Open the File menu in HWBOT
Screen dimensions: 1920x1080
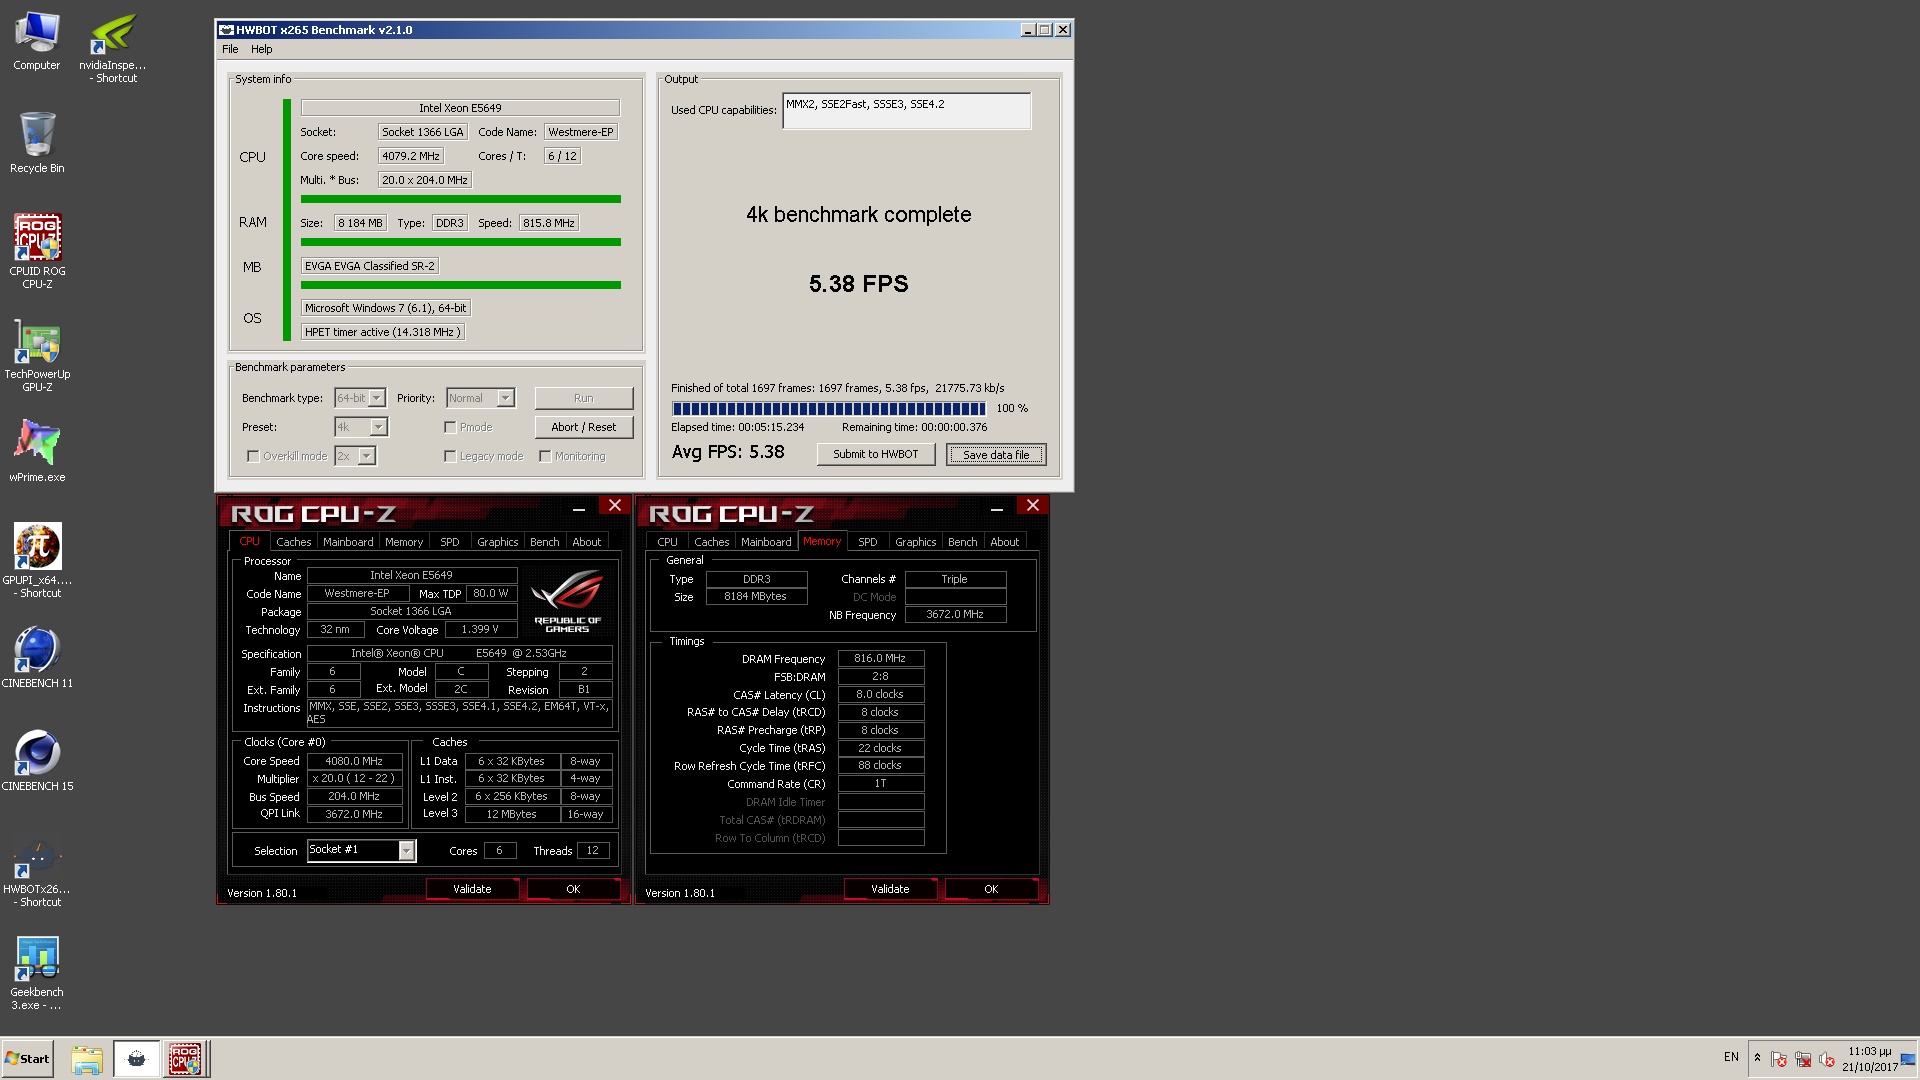point(230,49)
